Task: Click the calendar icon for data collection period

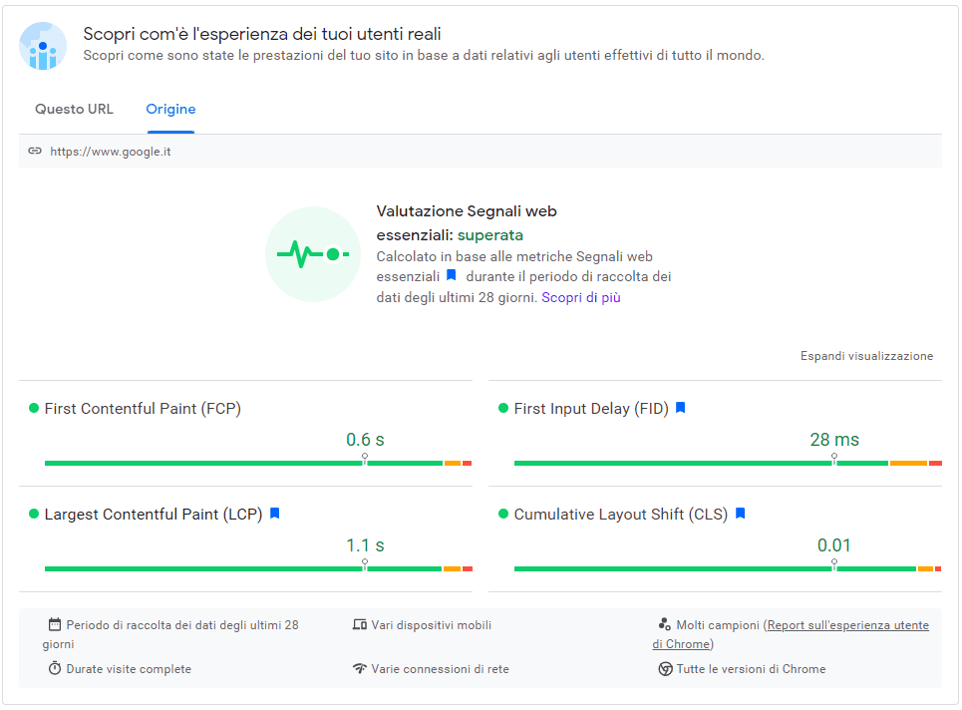Action: click(55, 624)
